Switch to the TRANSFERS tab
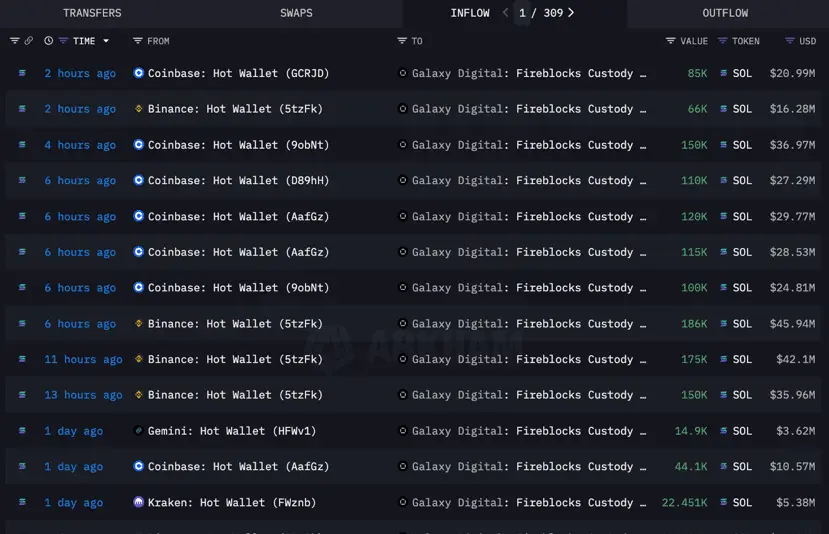This screenshot has height=534, width=829. pyautogui.click(x=92, y=13)
